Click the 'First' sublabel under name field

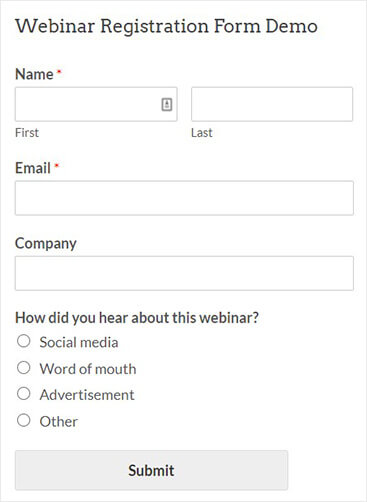(x=27, y=133)
